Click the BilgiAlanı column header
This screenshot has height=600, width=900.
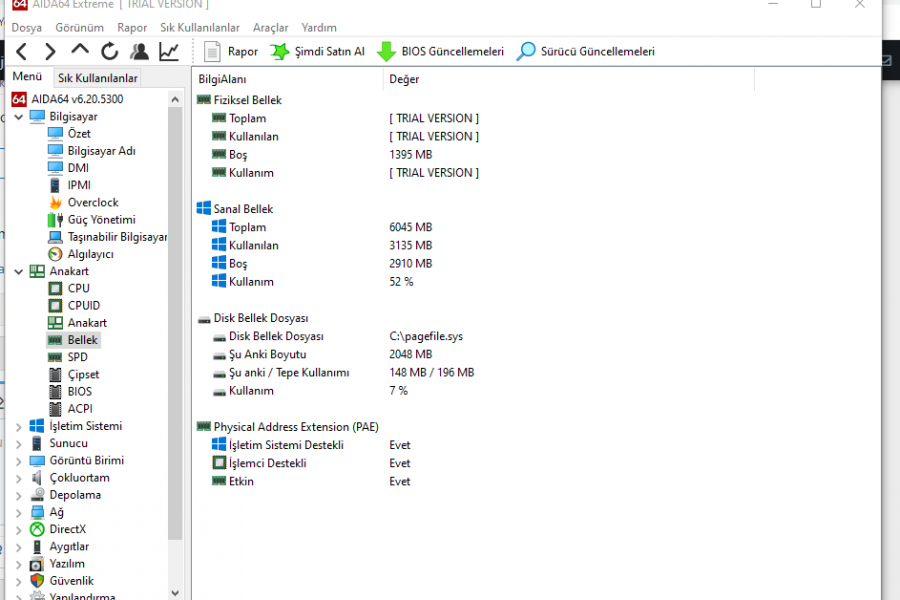click(288, 79)
